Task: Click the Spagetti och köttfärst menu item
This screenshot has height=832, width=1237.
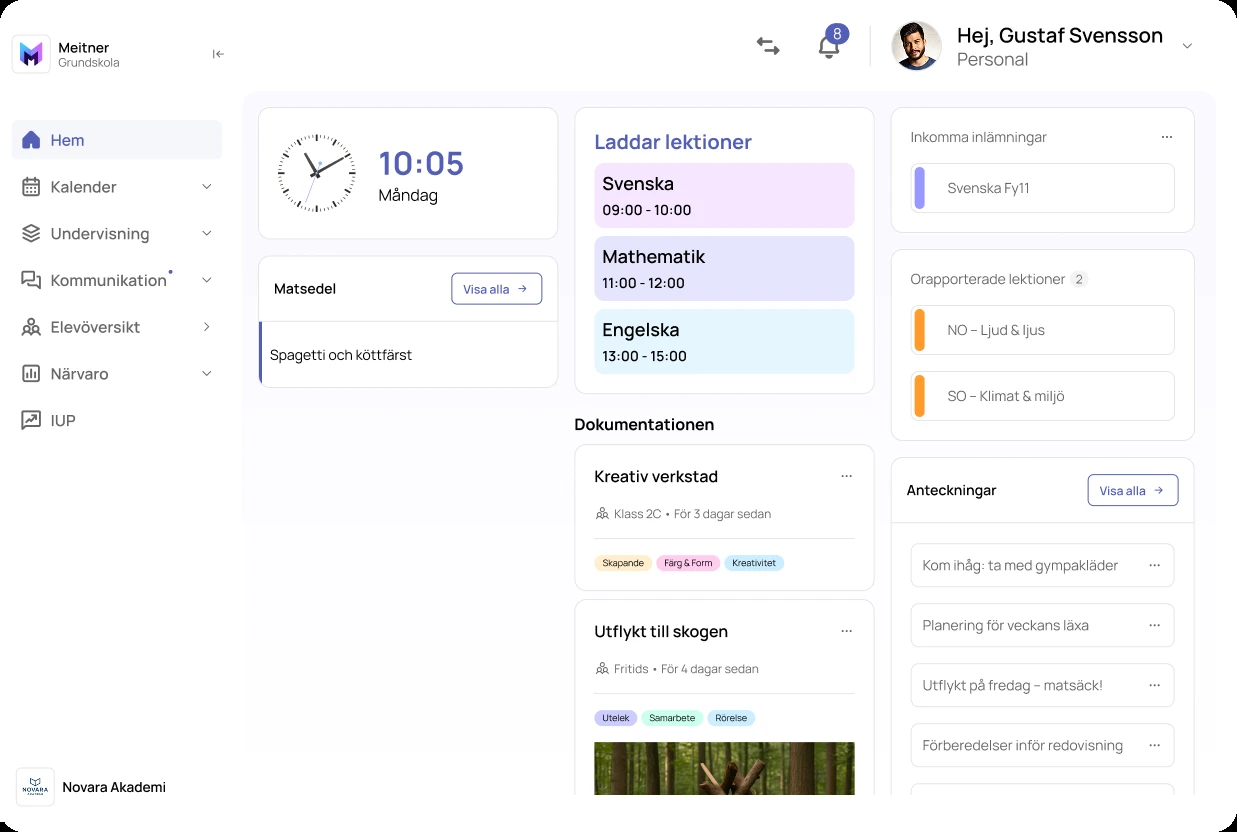Action: coord(408,355)
